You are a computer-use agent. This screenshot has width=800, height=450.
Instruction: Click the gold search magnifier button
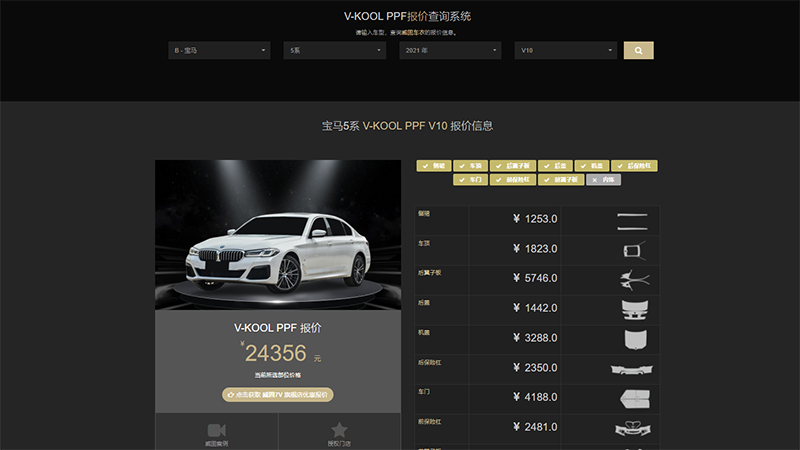click(638, 50)
